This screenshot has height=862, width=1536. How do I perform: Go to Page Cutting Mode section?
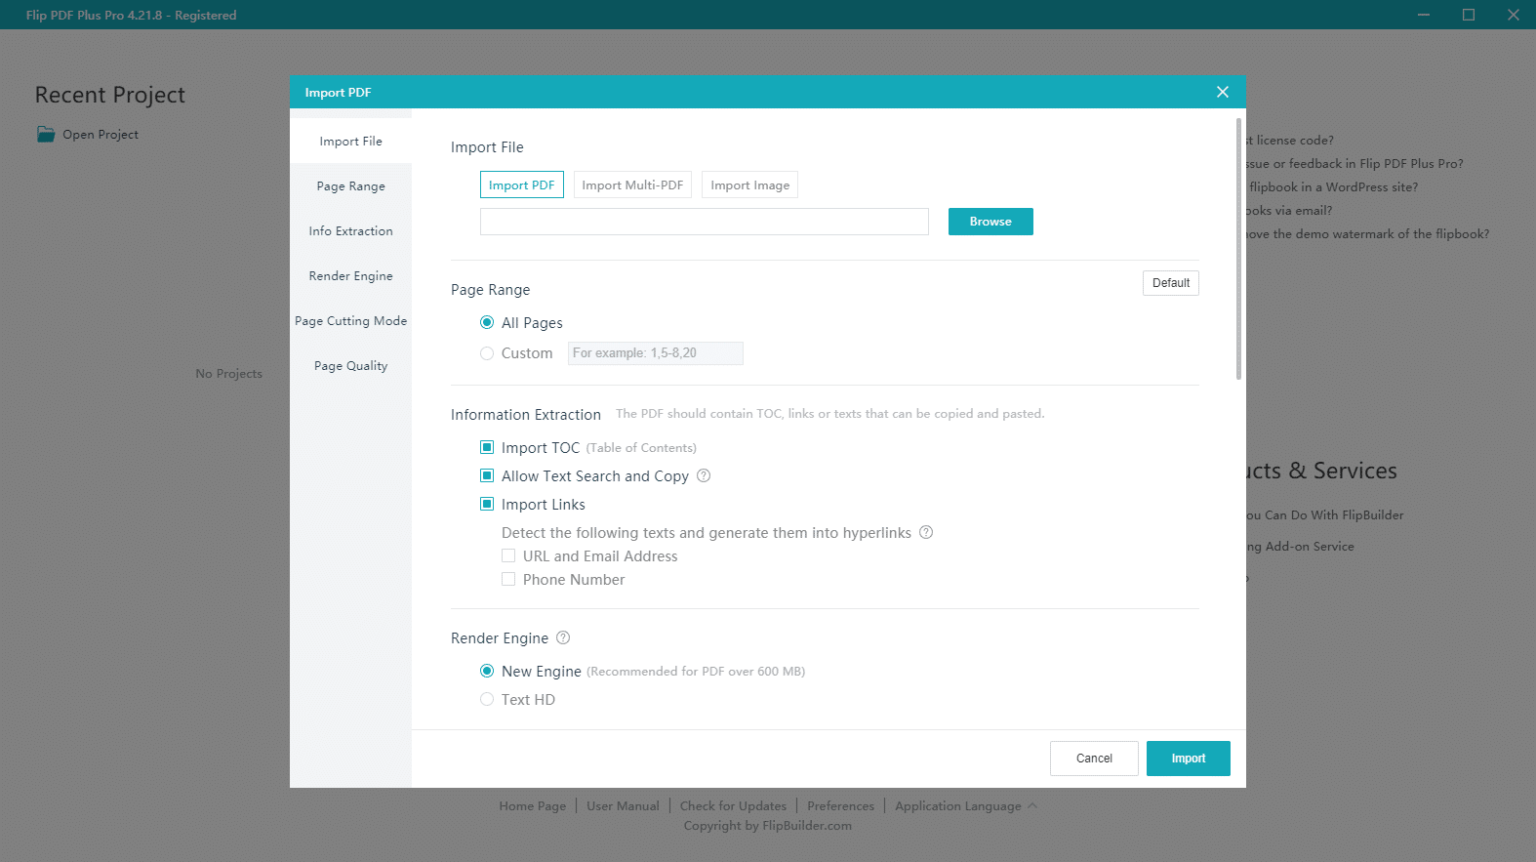click(x=351, y=321)
